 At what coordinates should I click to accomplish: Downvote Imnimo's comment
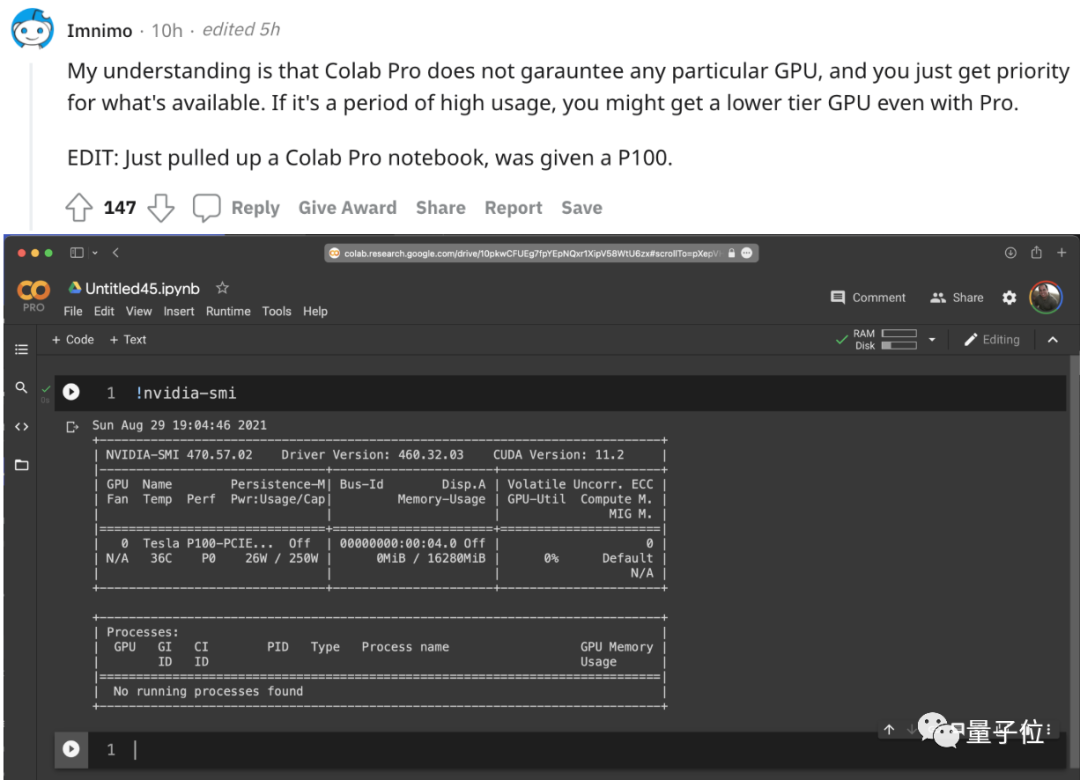click(x=160, y=207)
